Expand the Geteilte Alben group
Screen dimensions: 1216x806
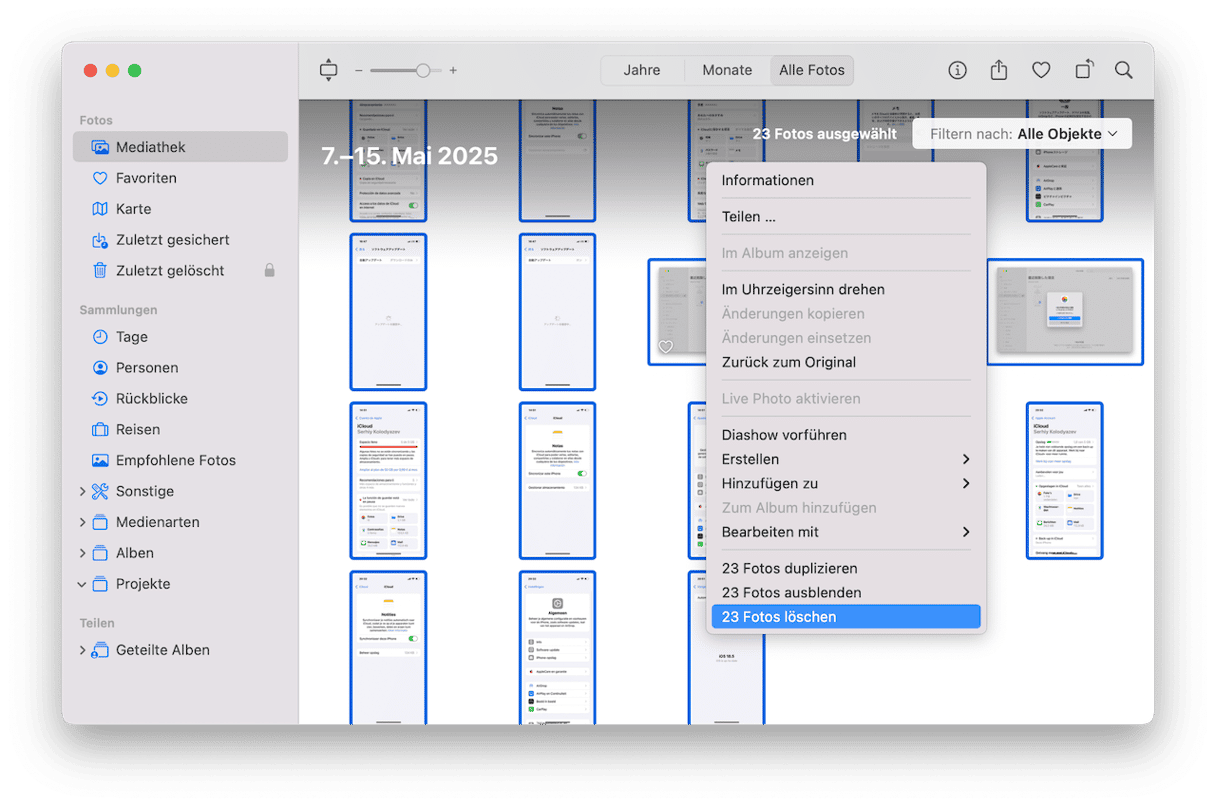(83, 650)
